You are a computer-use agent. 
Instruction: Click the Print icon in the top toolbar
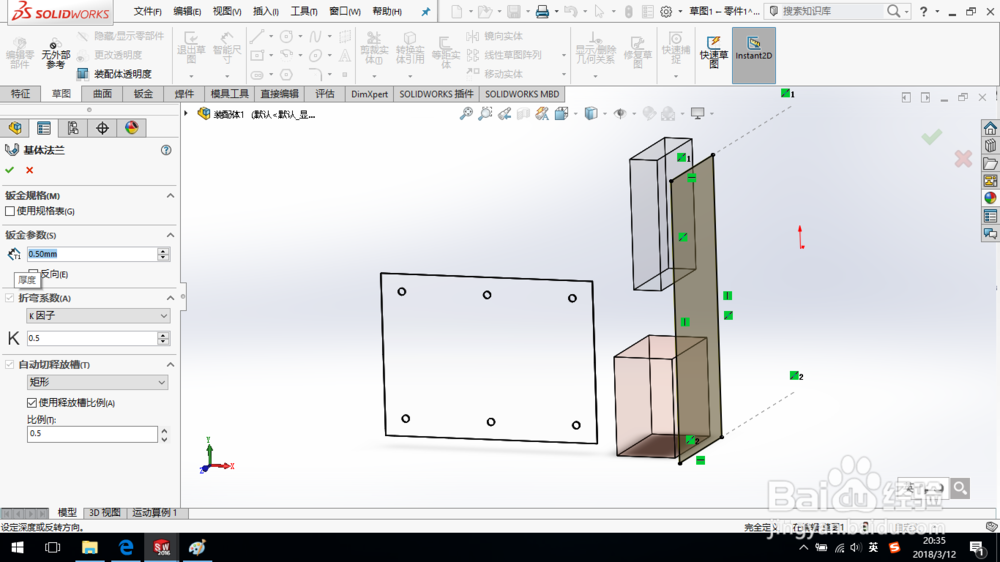tap(542, 11)
